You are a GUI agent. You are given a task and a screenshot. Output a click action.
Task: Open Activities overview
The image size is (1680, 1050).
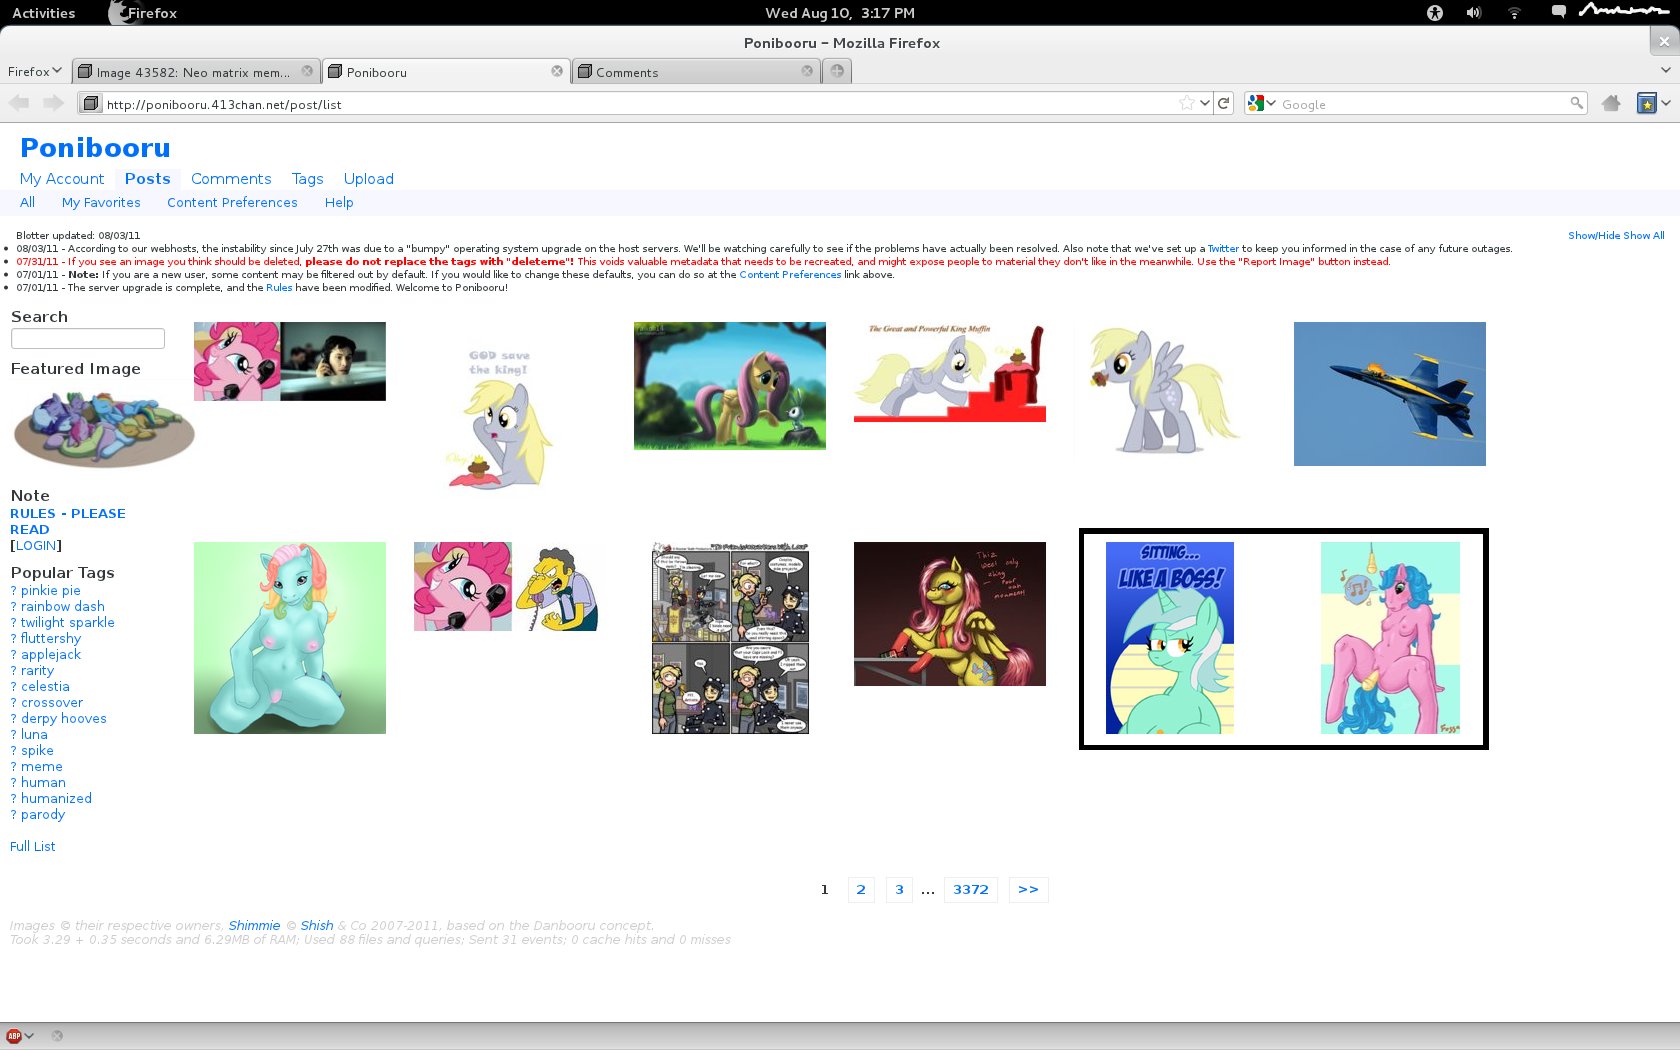point(44,13)
